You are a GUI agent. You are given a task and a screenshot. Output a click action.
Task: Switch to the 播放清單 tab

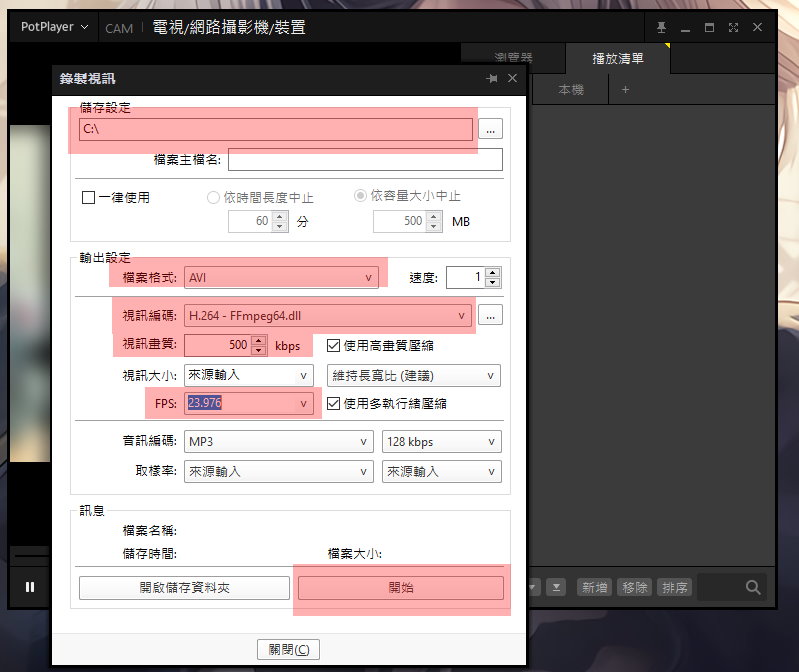point(618,59)
